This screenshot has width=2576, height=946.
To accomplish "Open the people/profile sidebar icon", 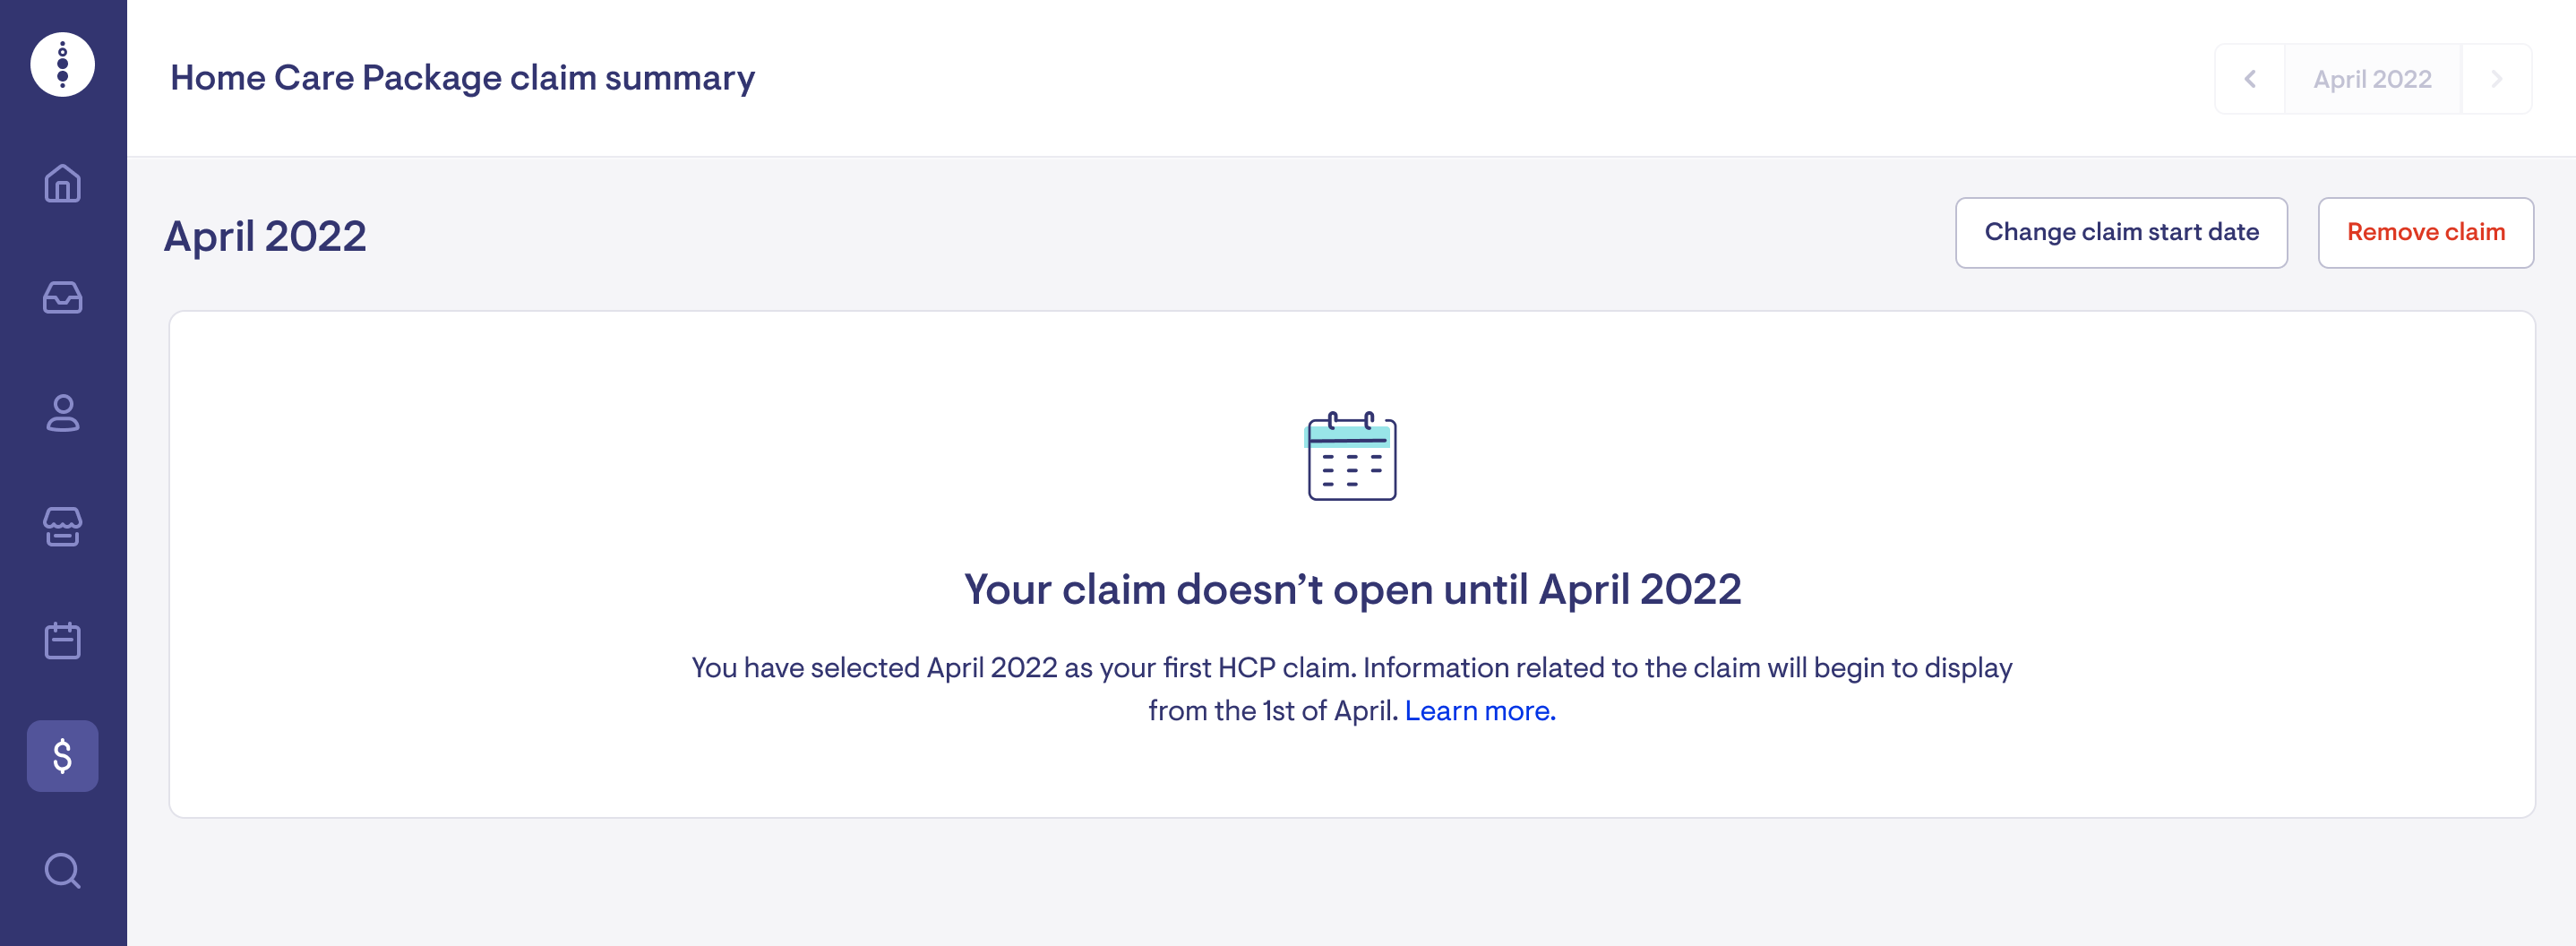I will click(x=63, y=413).
